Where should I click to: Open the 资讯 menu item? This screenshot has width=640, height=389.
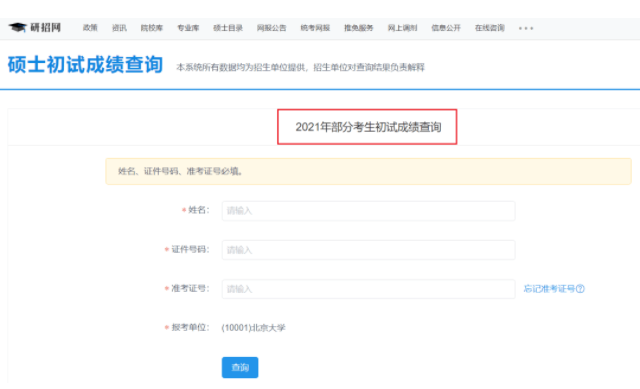(x=119, y=28)
